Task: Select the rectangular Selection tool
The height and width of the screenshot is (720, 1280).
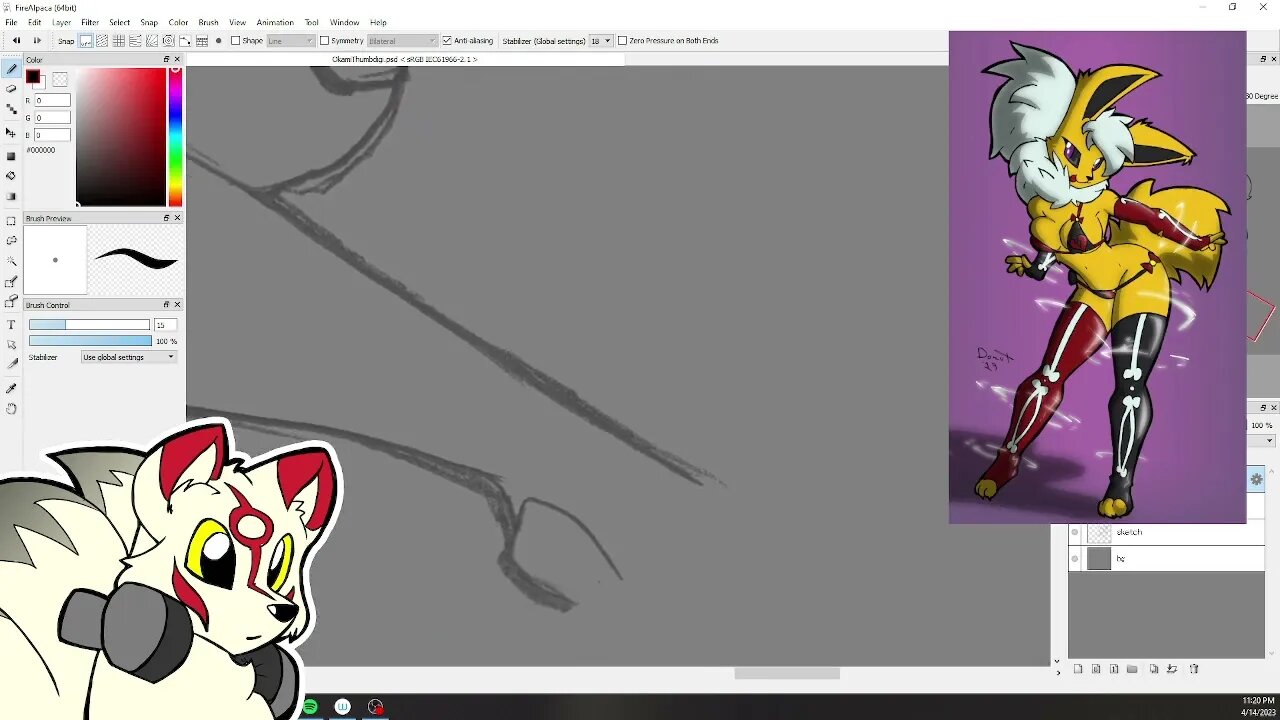Action: [11, 220]
